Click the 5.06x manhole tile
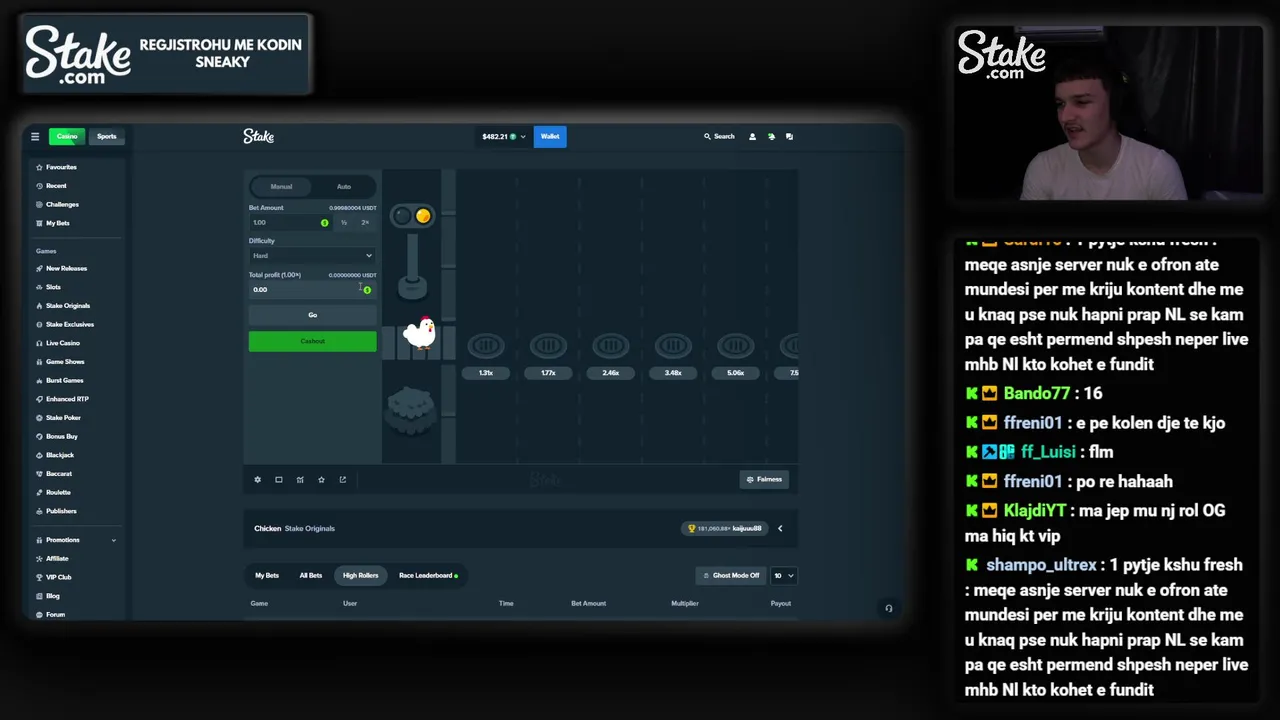Screen dimensions: 1280x720 [x=735, y=346]
